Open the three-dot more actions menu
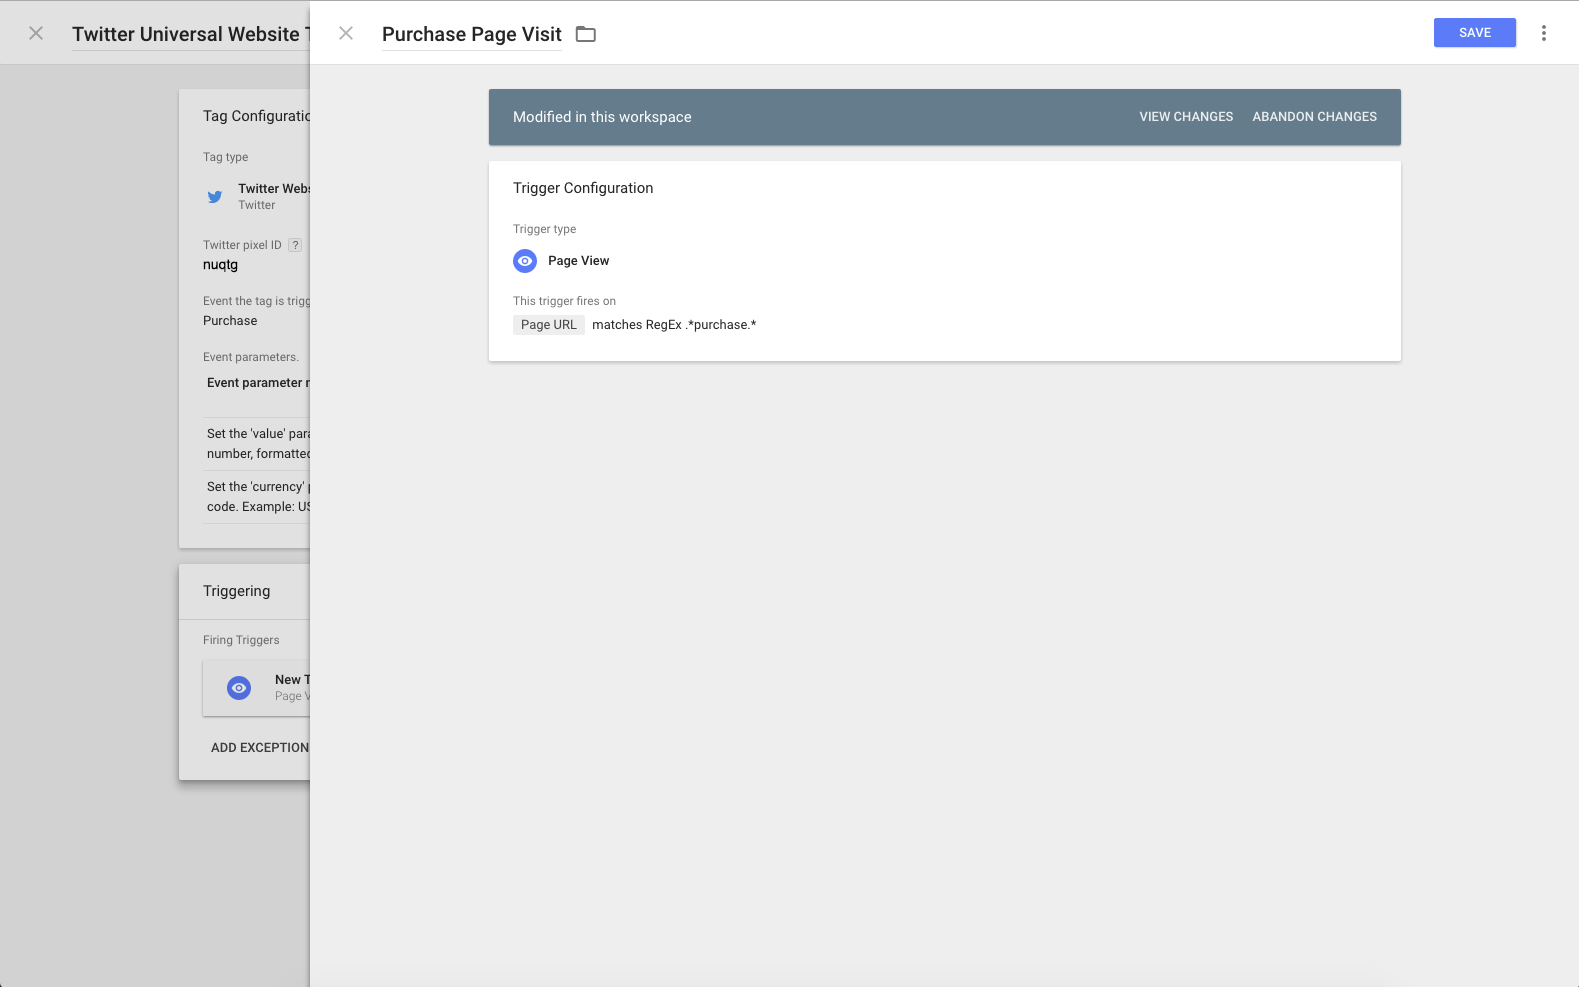This screenshot has height=987, width=1579. pos(1544,33)
